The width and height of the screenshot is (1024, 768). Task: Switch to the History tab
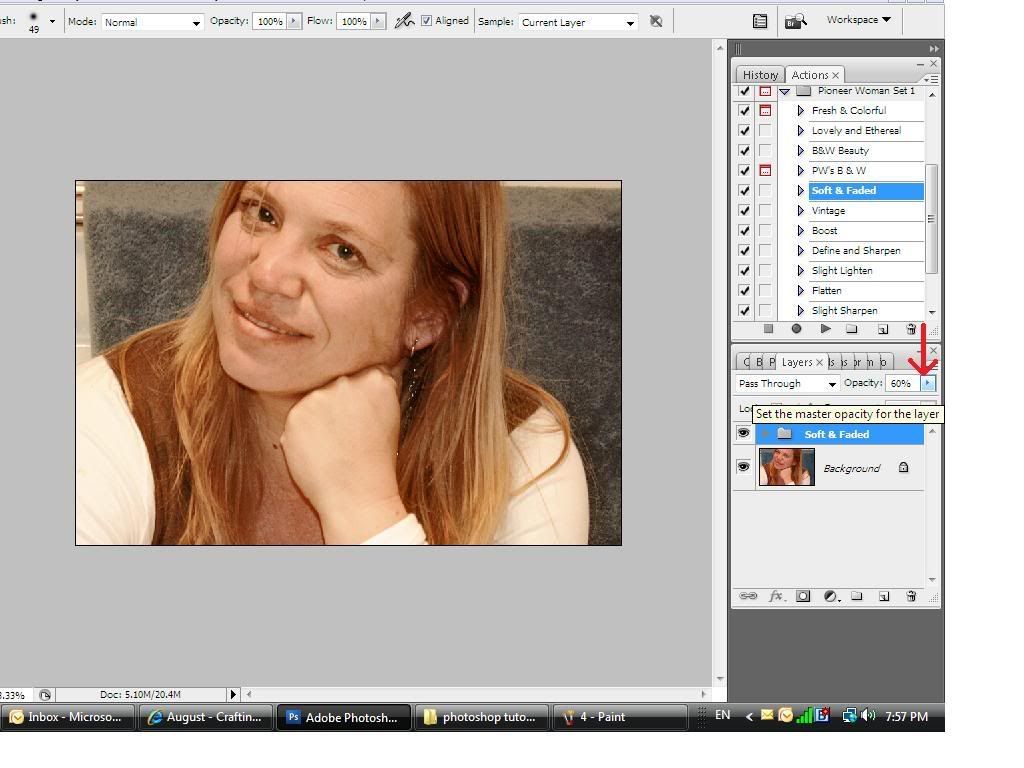pos(759,75)
